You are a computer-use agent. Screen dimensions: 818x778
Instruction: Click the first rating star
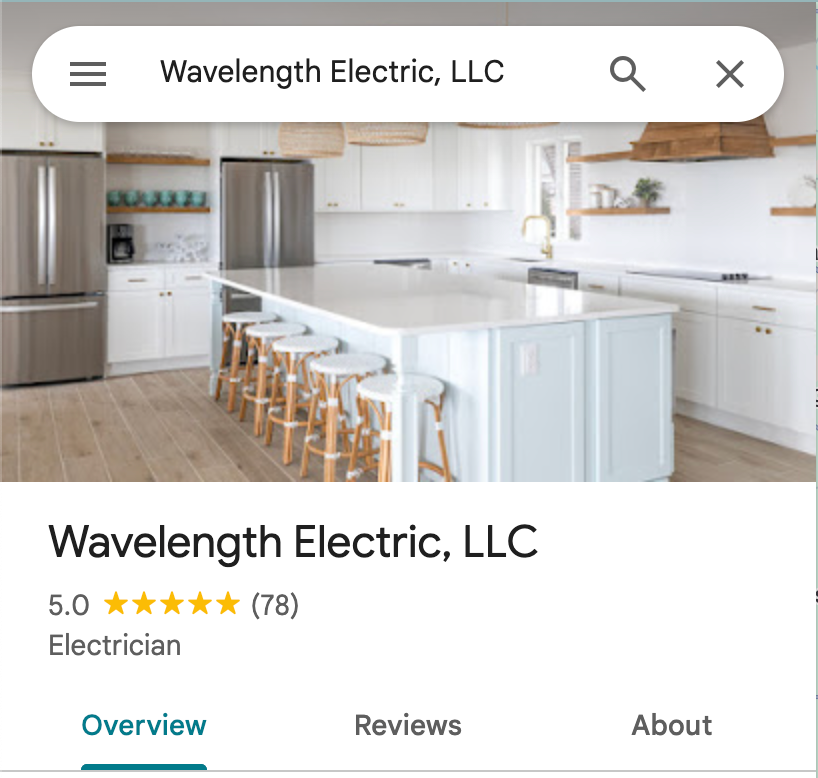point(116,604)
